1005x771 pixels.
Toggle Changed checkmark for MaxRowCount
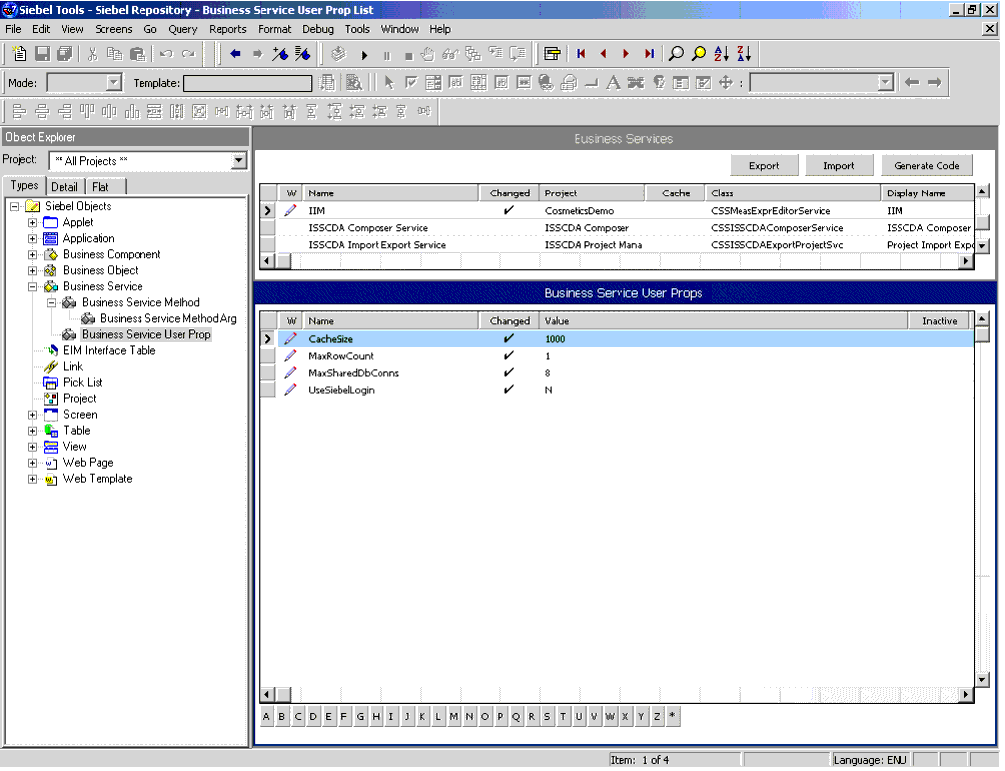[509, 356]
